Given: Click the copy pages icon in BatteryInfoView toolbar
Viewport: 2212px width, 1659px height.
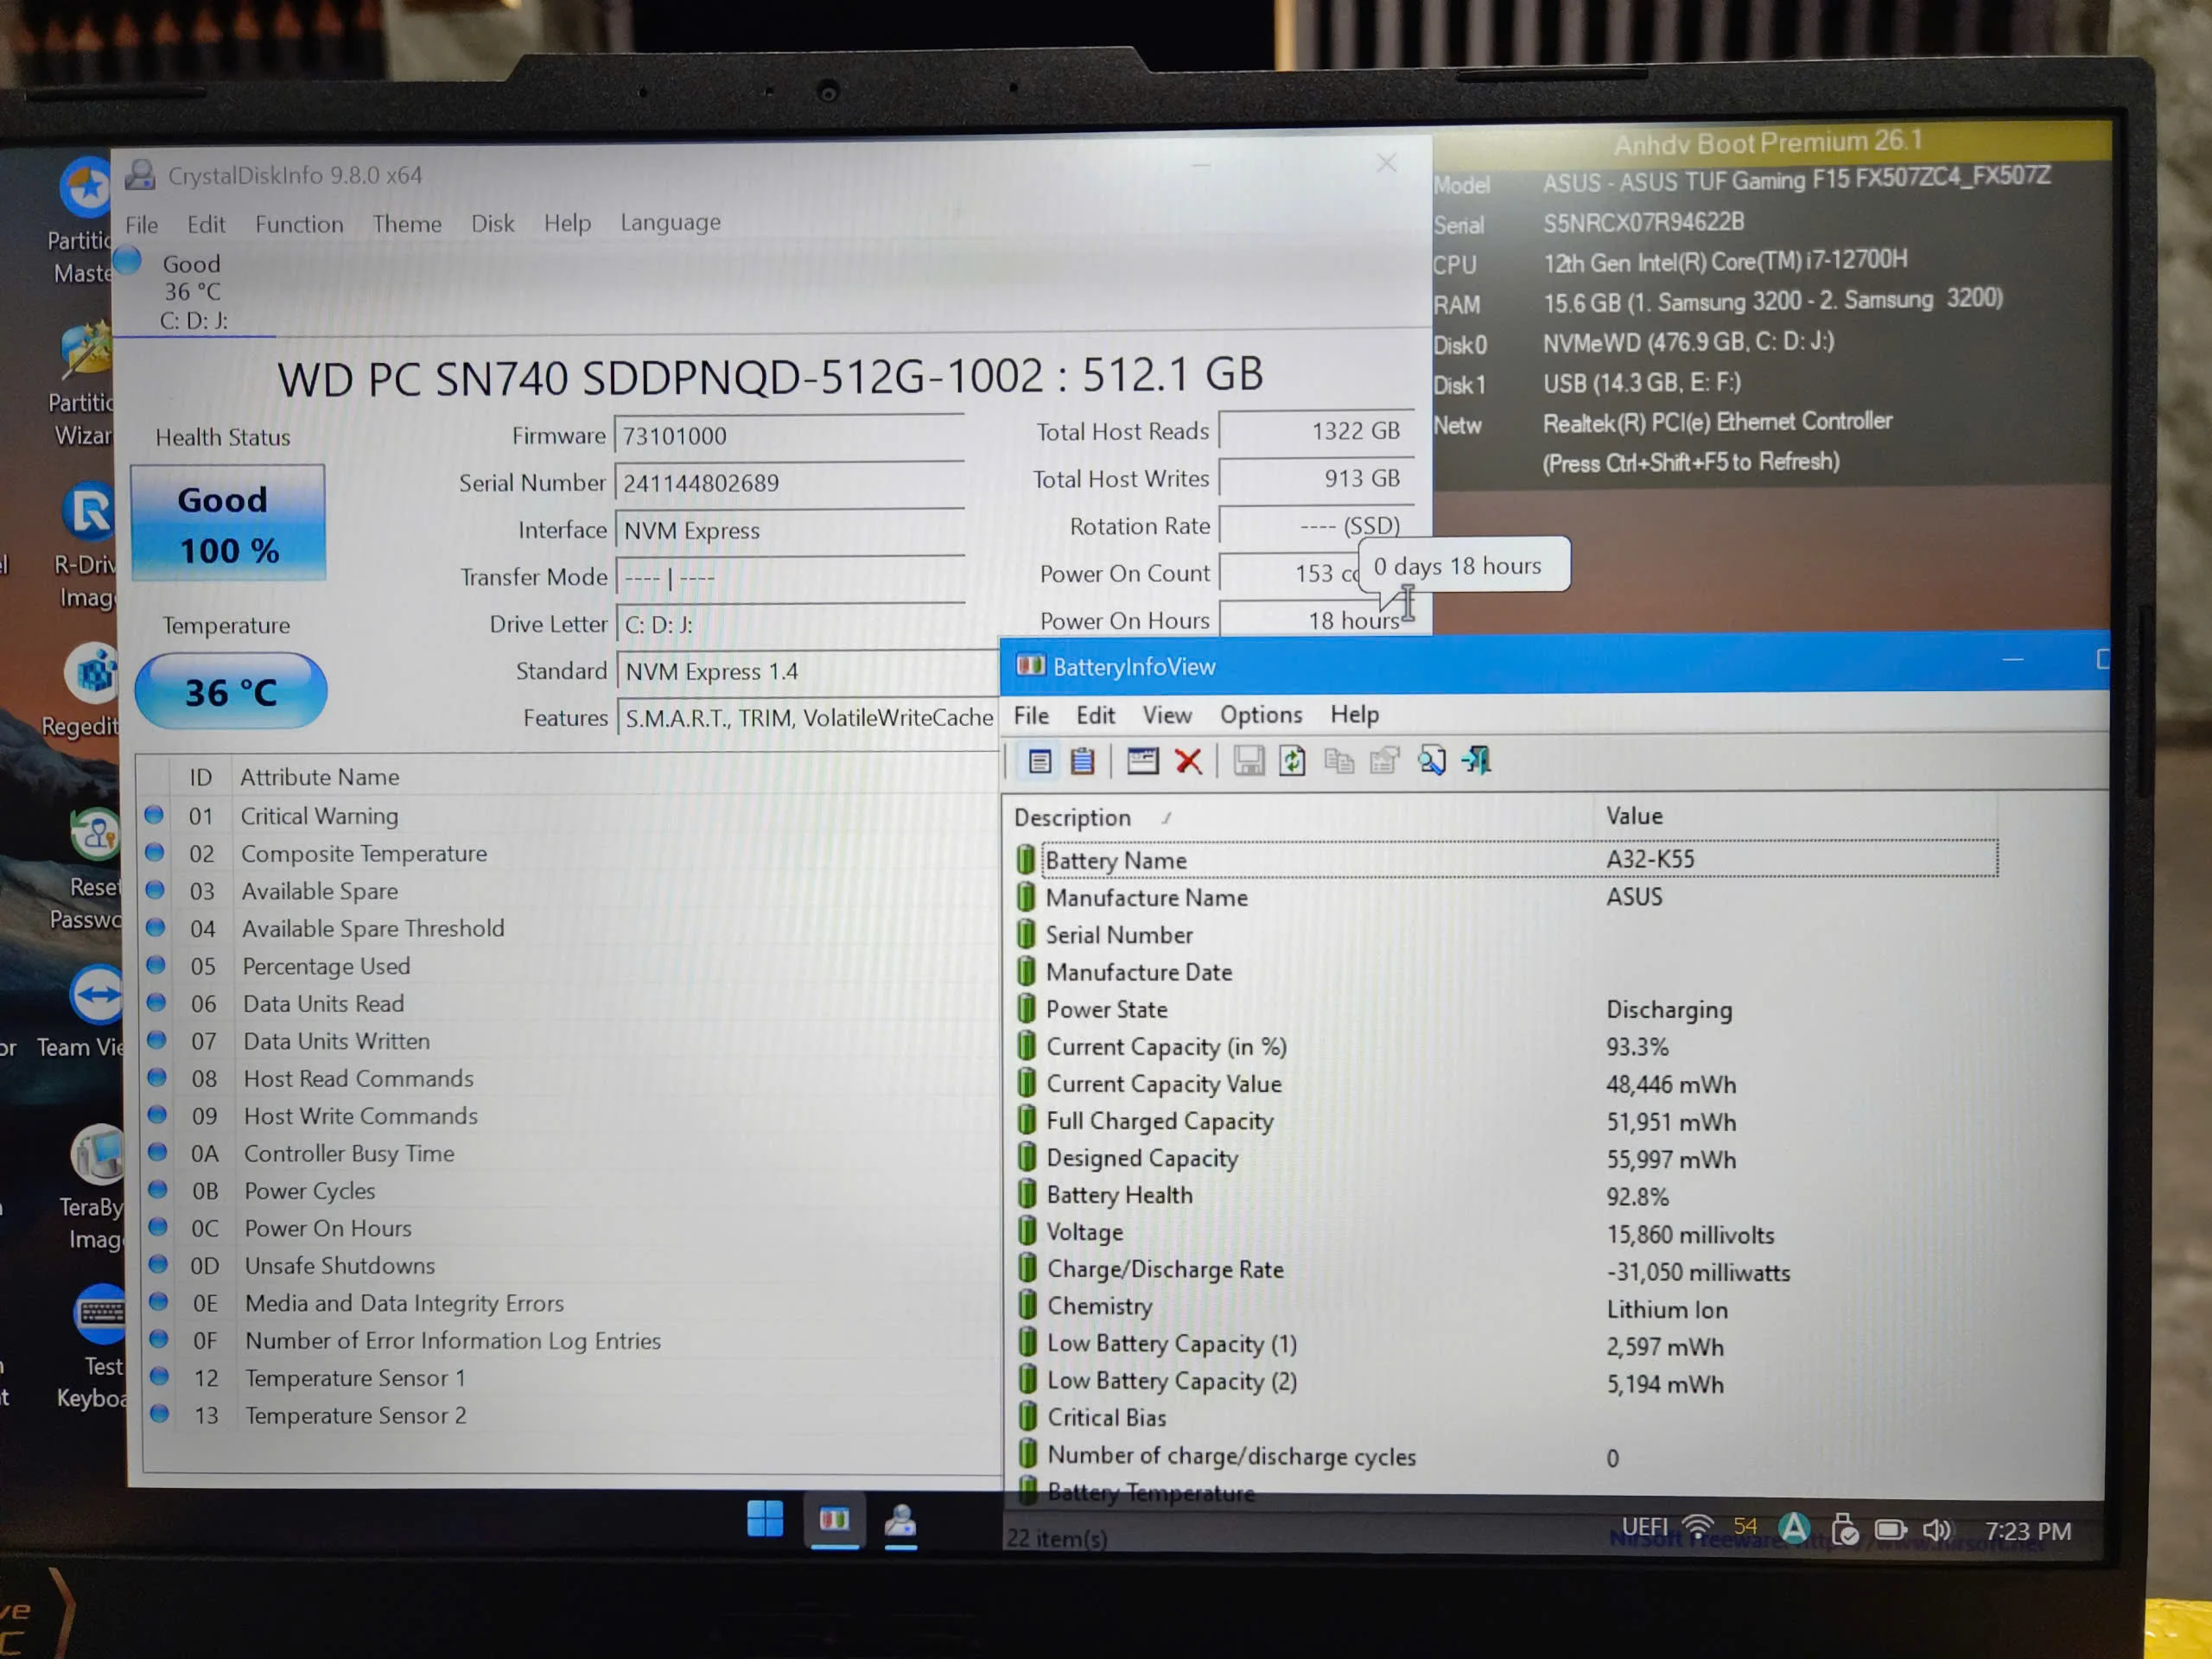Looking at the screenshot, I should pos(1339,762).
